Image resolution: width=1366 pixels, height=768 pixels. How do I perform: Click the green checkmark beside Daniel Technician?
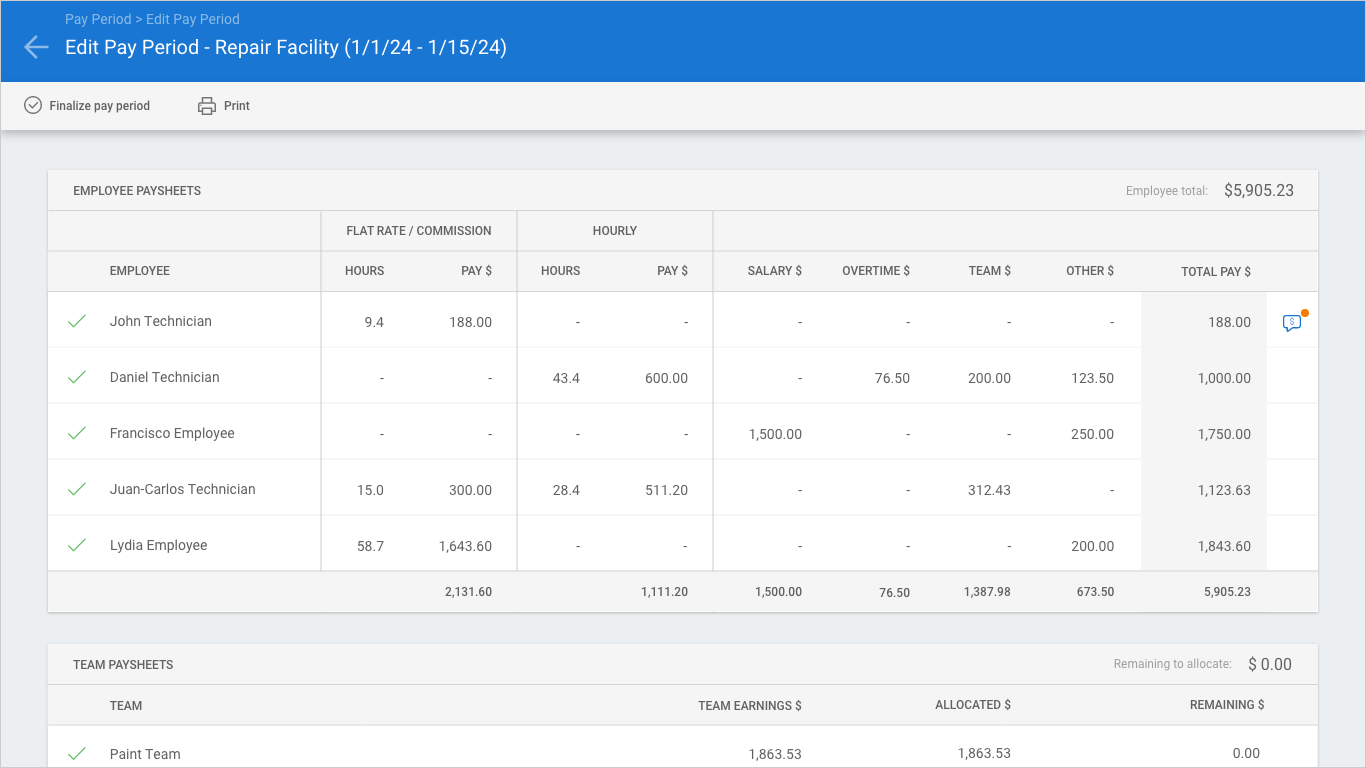tap(76, 377)
